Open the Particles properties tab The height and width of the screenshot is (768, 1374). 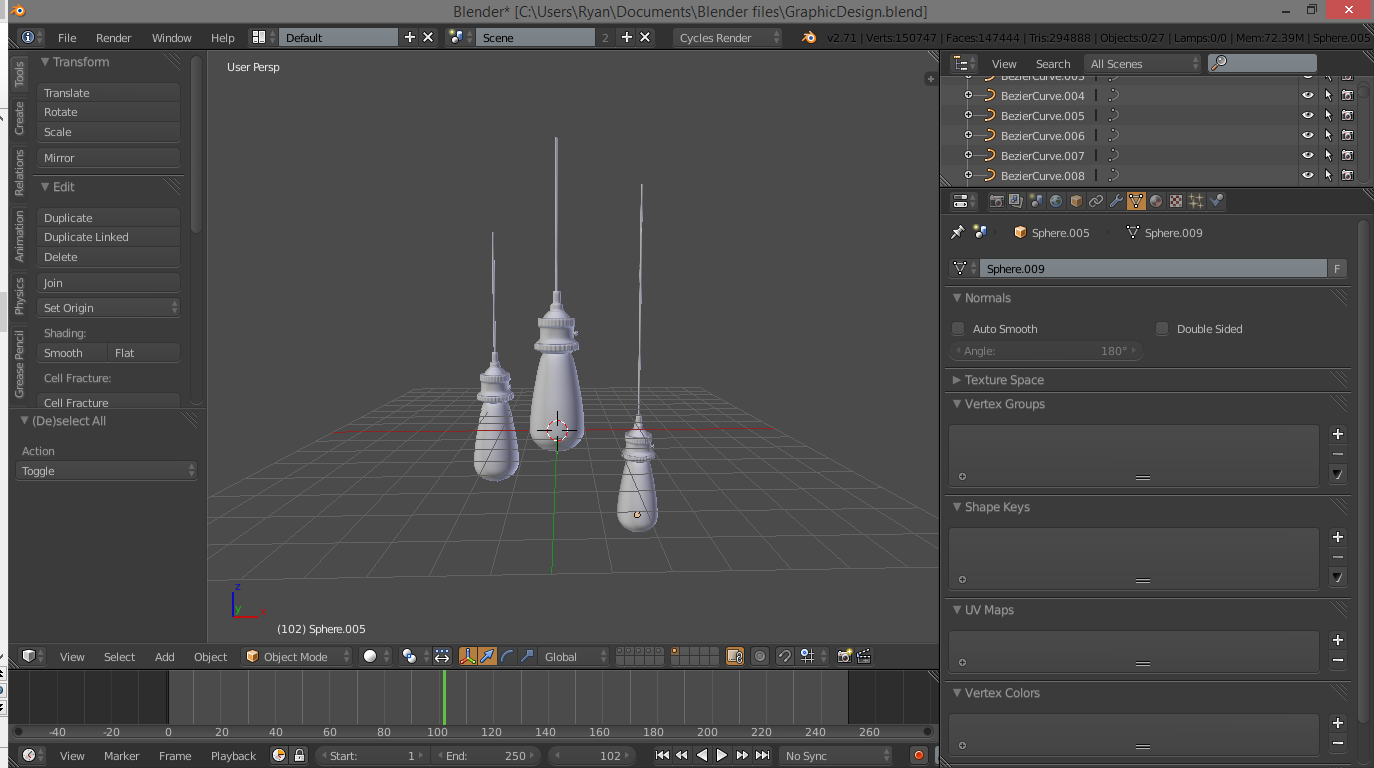1196,201
